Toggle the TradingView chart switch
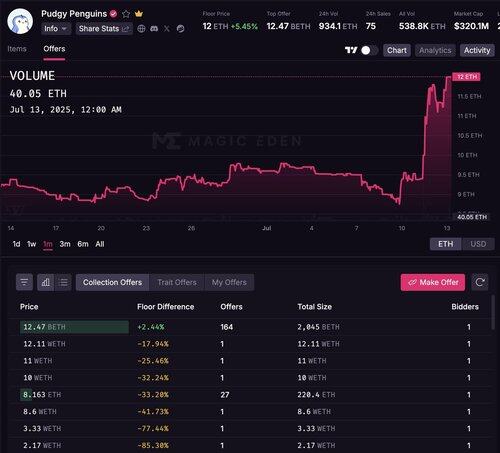Image resolution: width=500 pixels, height=453 pixels. pyautogui.click(x=369, y=50)
